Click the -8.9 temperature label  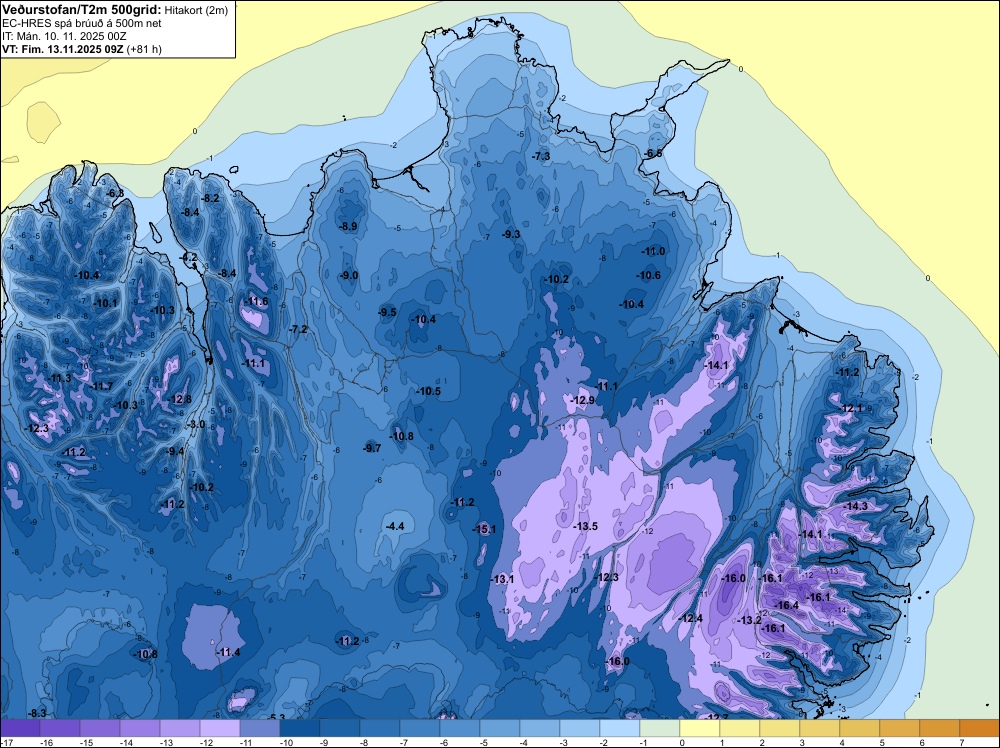click(348, 226)
